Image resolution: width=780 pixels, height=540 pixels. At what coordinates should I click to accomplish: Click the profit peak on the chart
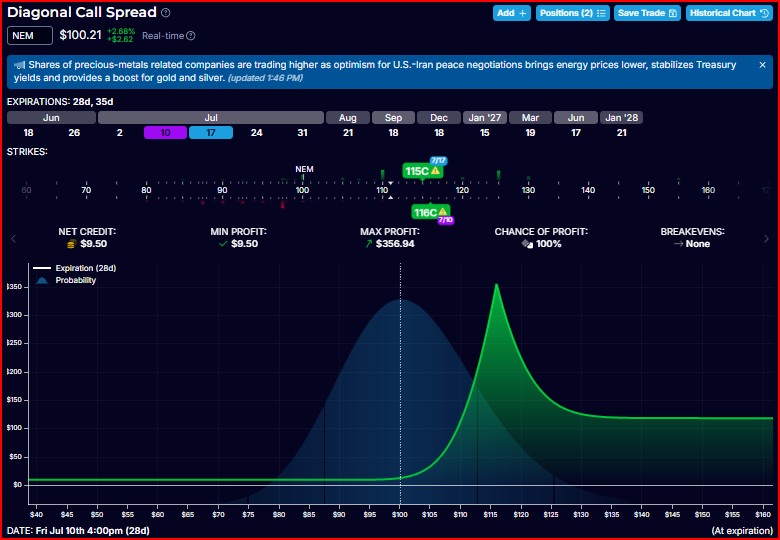point(496,284)
